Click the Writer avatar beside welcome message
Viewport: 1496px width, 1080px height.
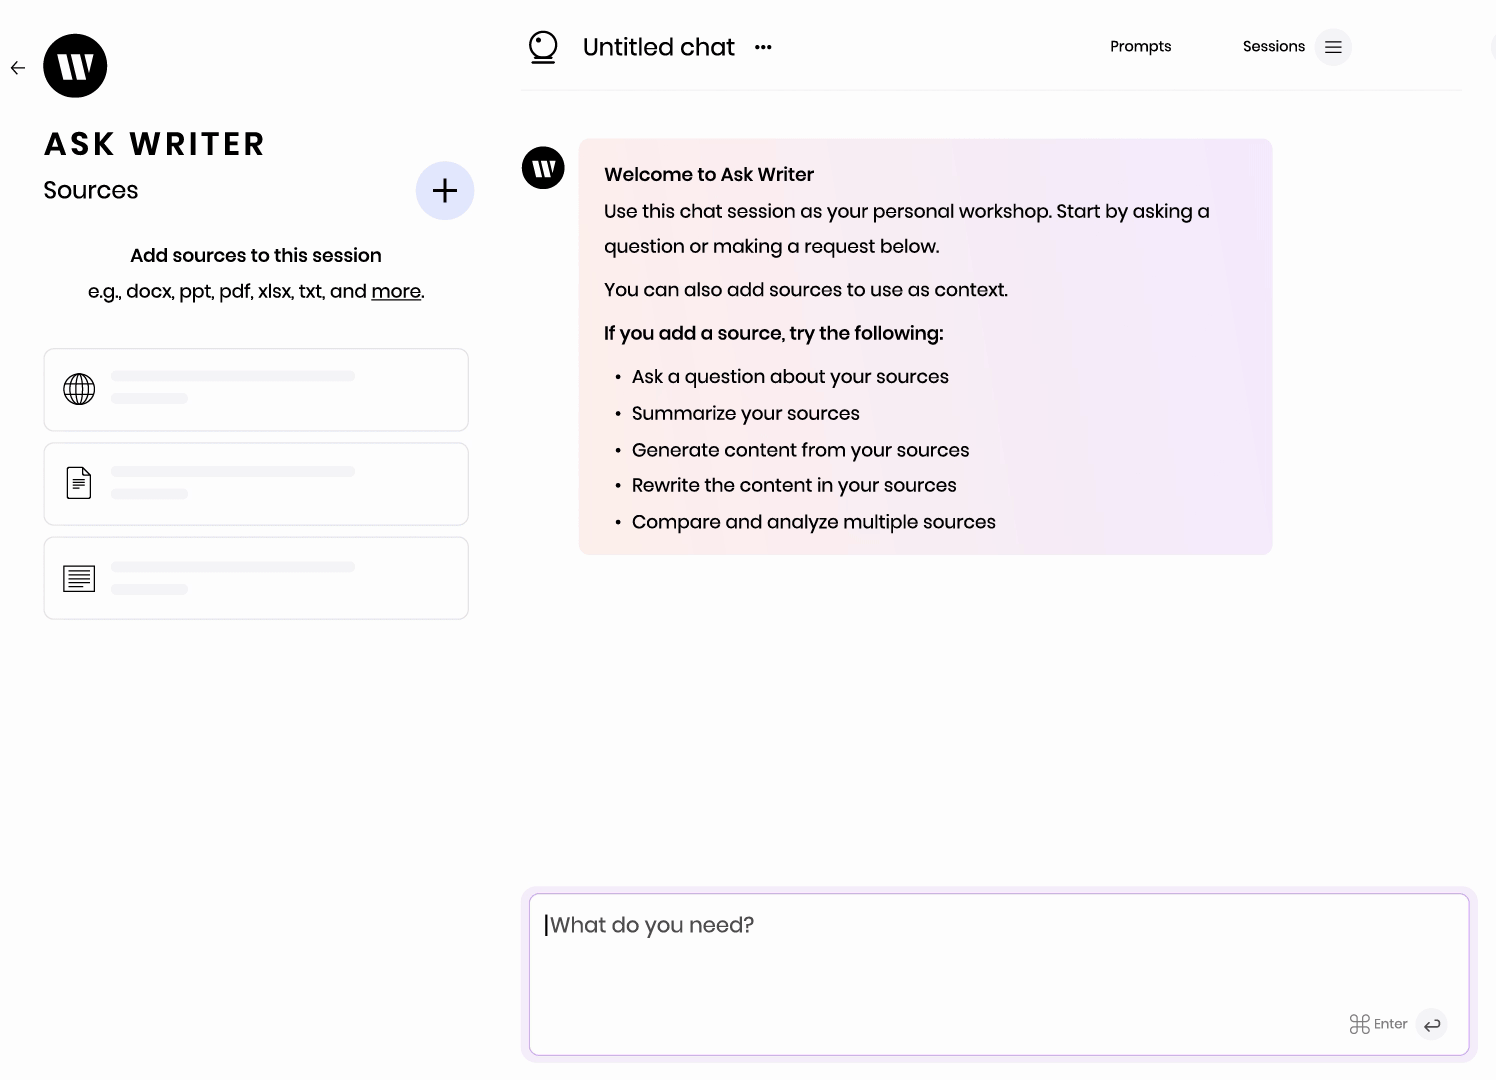point(544,168)
